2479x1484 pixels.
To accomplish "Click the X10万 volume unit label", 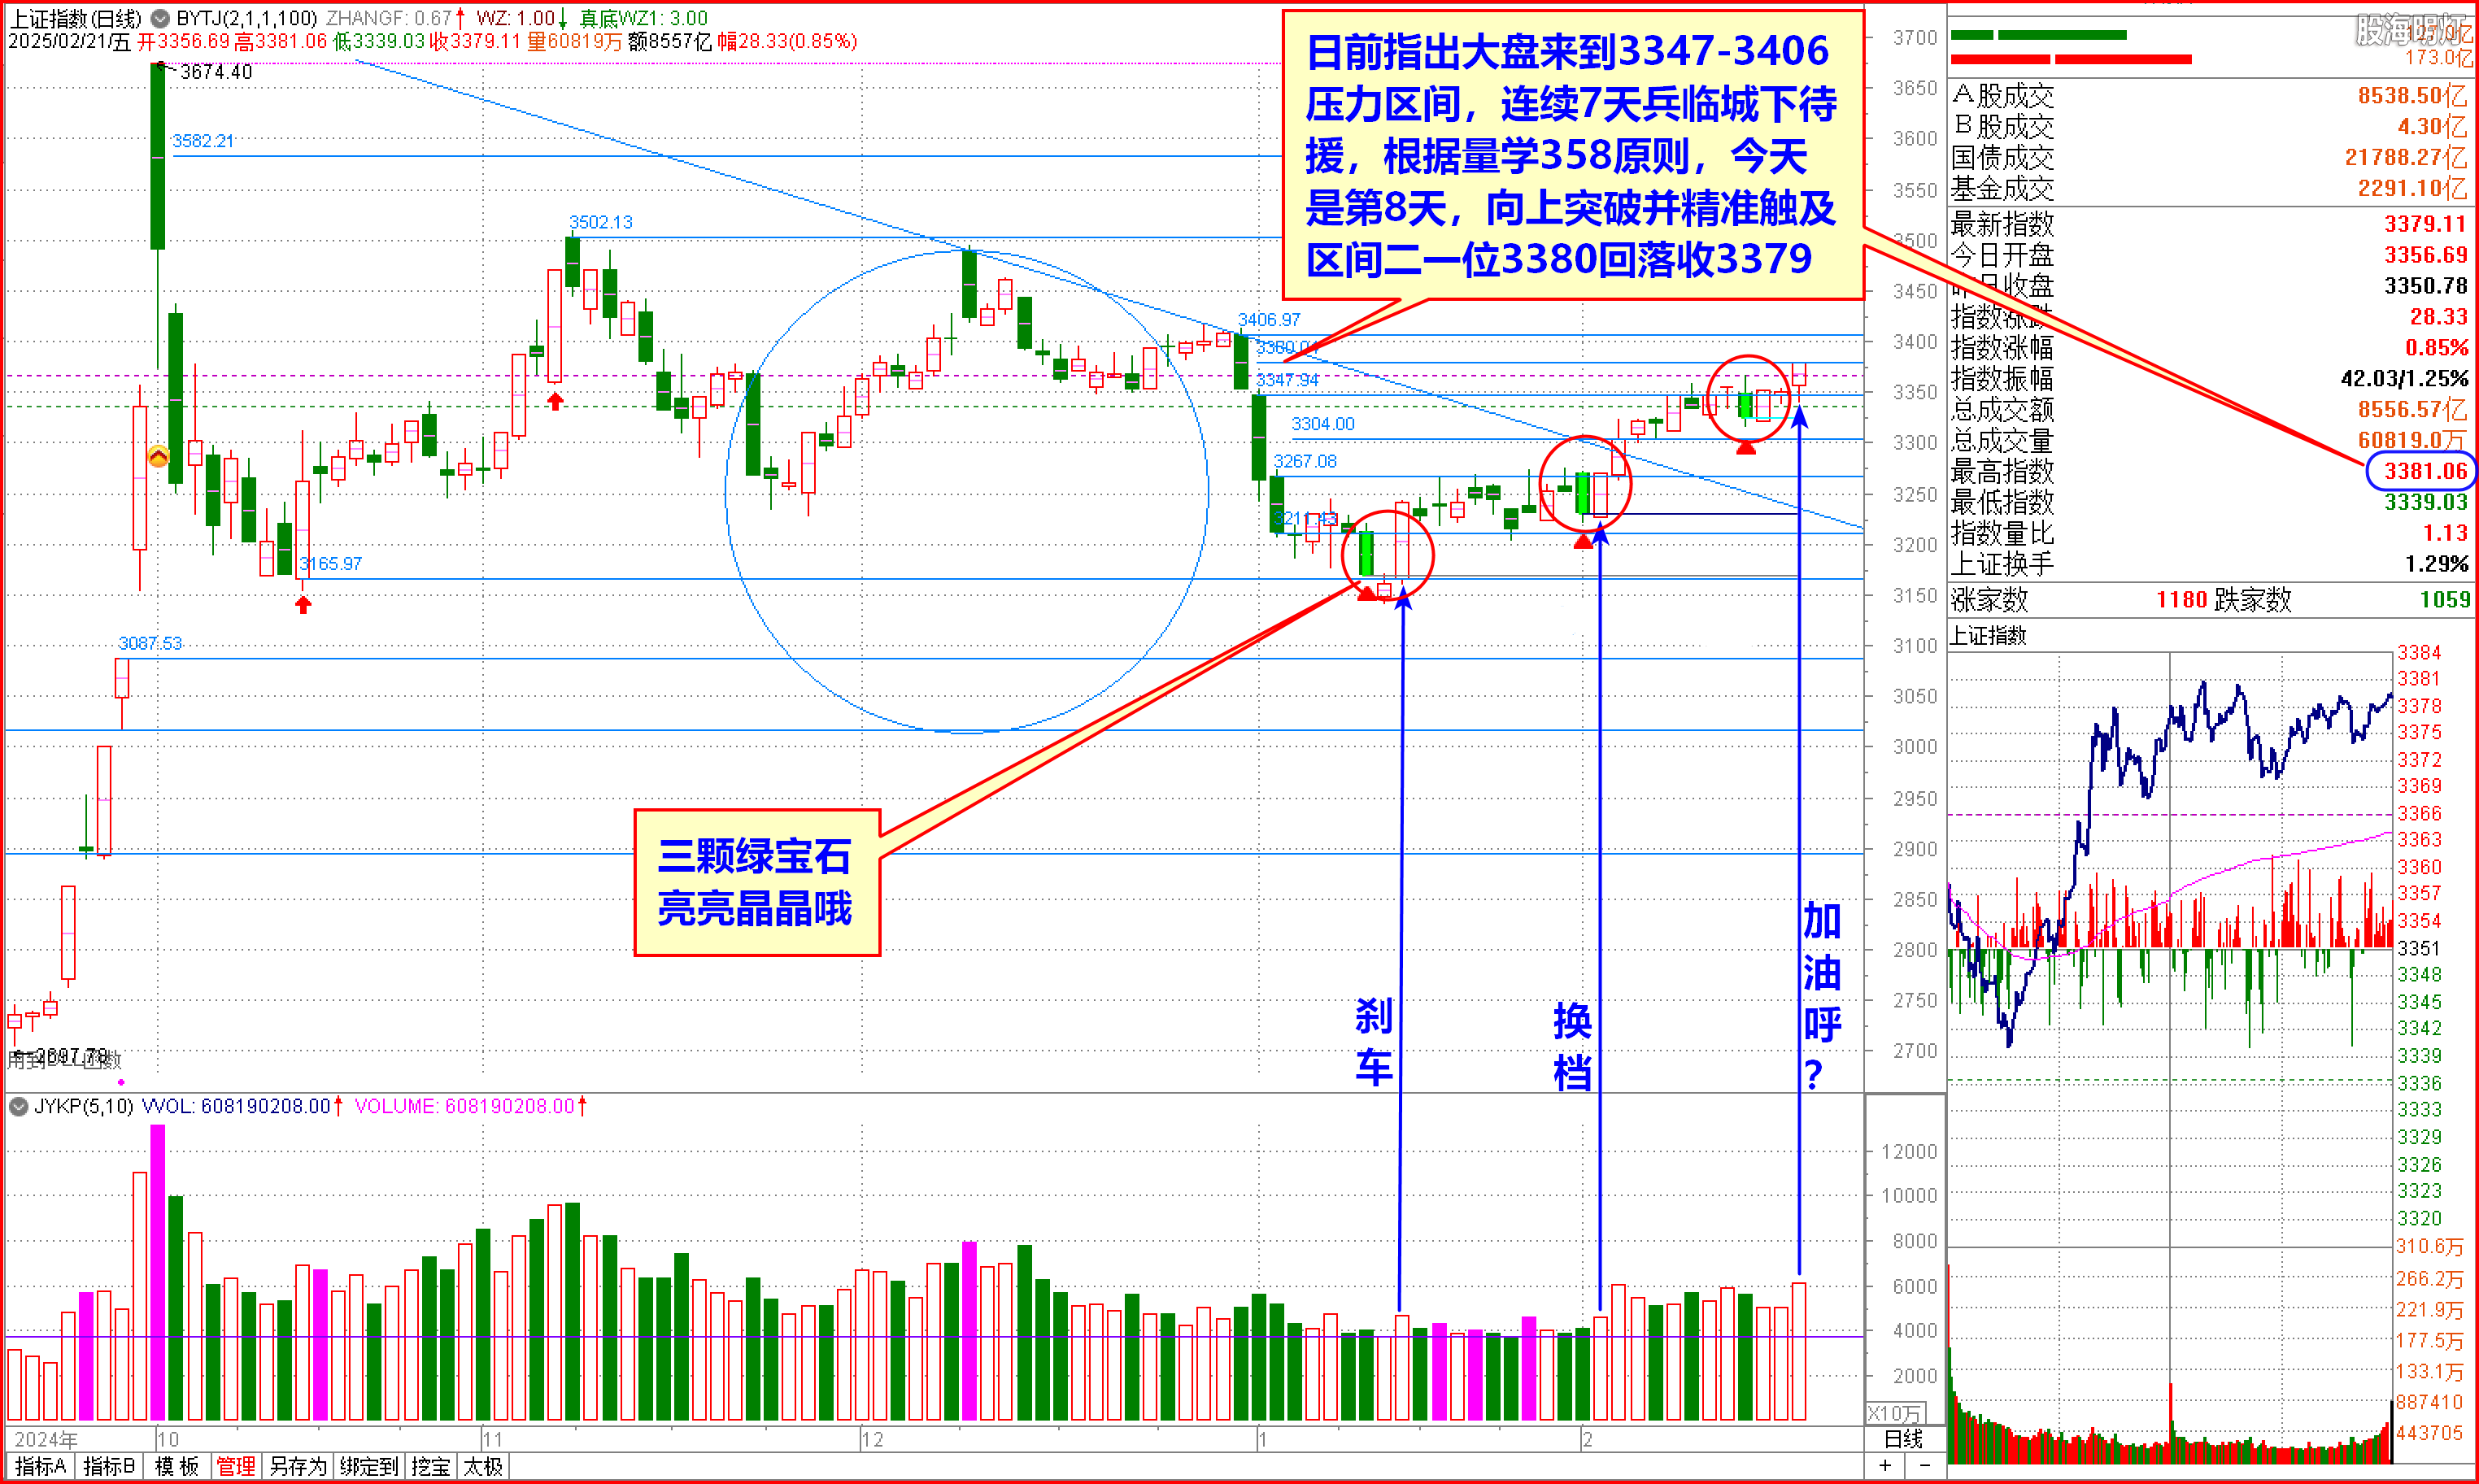I will point(1895,1414).
